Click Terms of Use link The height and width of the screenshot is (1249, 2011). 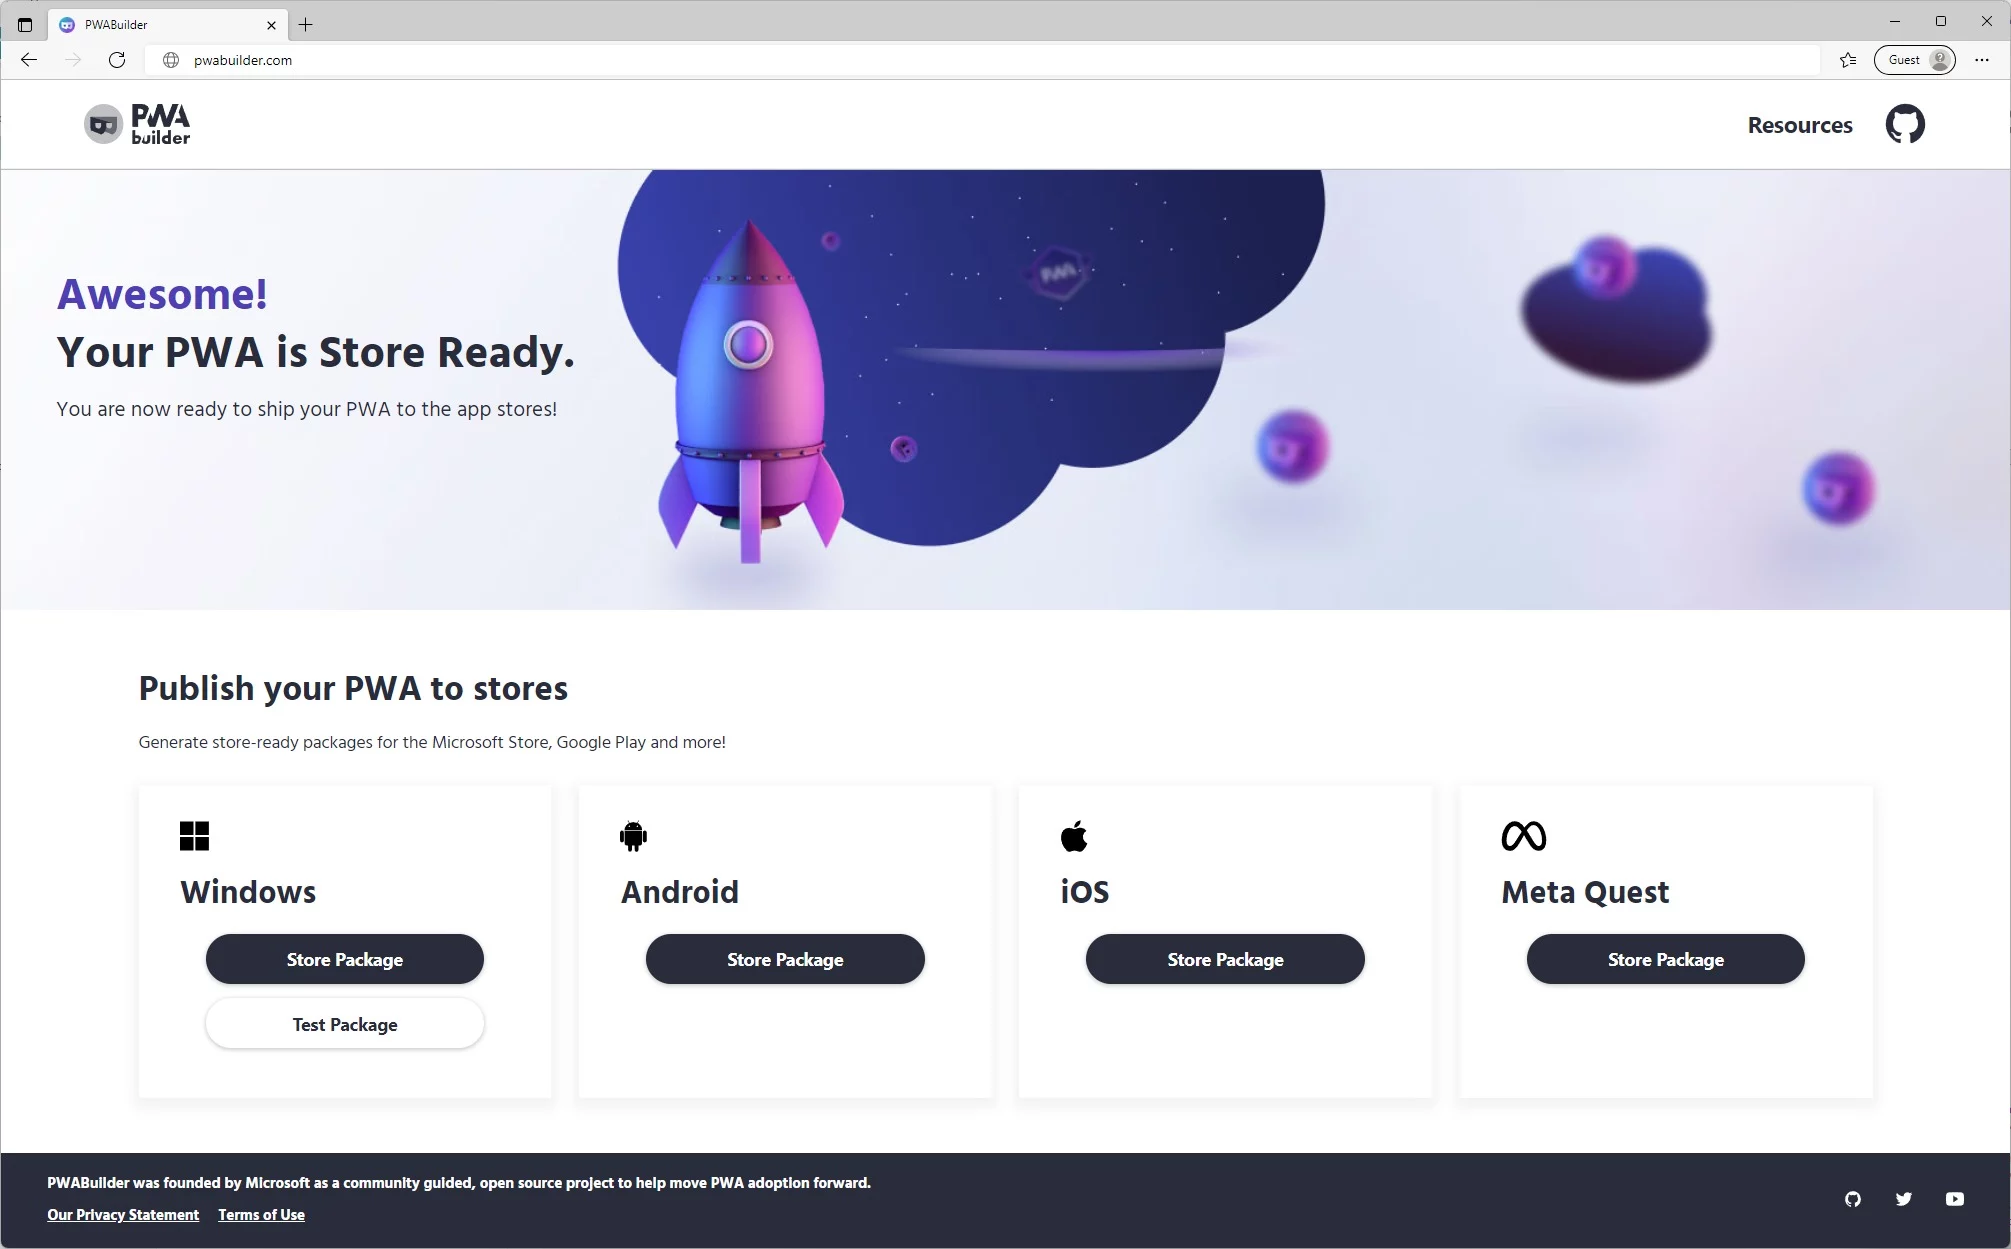pyautogui.click(x=260, y=1214)
